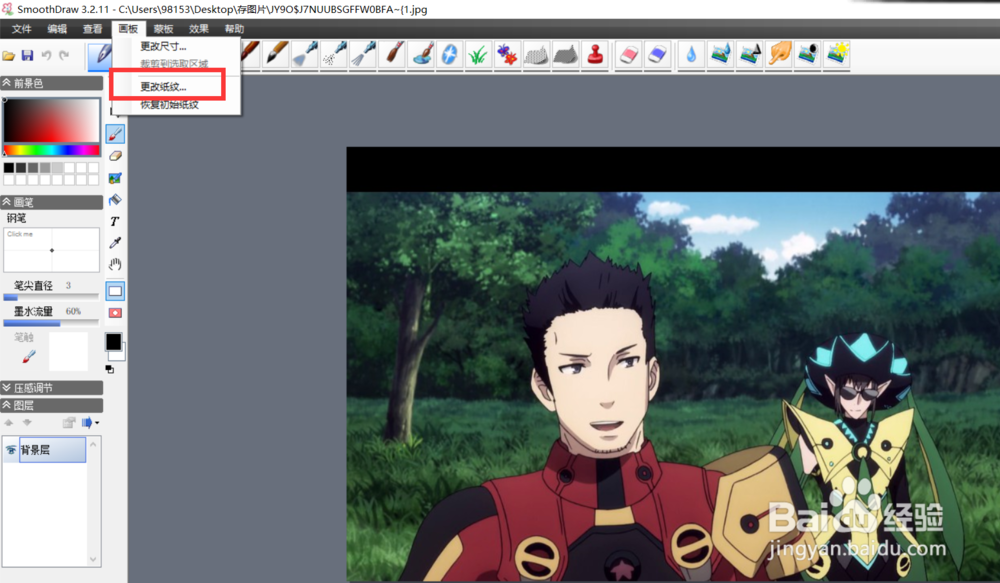Select the light dotted texture brush
Image resolution: width=1000 pixels, height=583 pixels.
click(536, 54)
